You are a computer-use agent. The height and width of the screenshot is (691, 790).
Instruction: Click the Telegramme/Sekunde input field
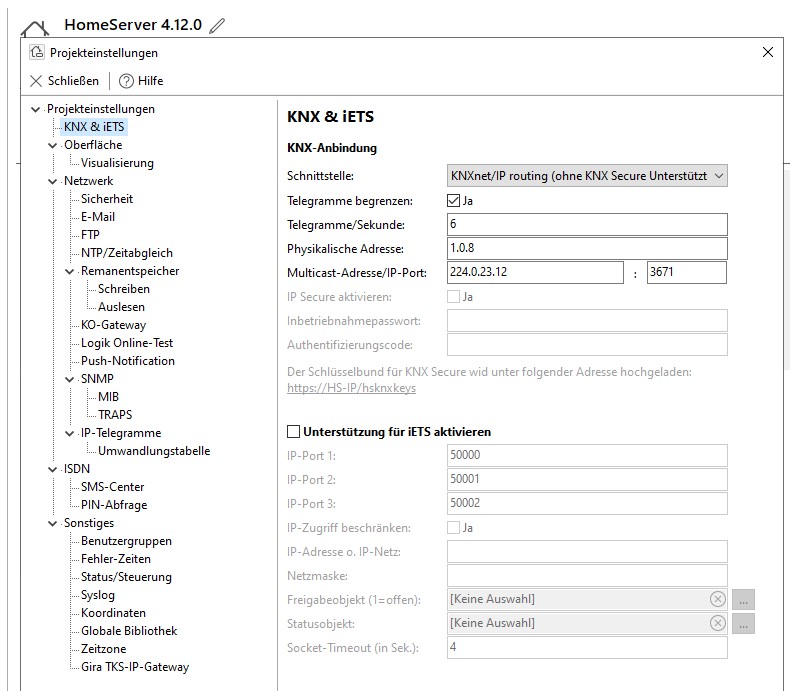pyautogui.click(x=587, y=224)
